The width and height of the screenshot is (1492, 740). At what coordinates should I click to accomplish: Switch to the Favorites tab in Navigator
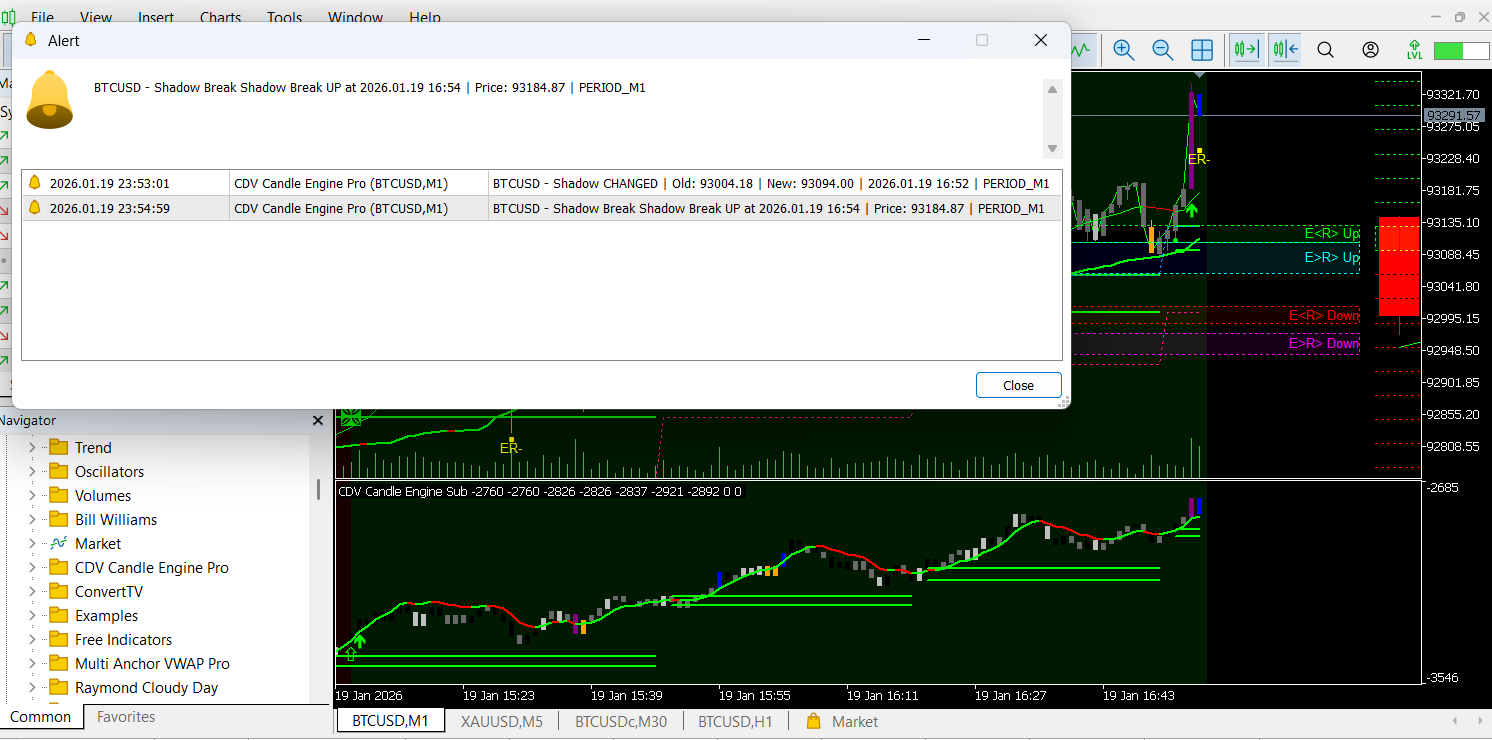(126, 716)
